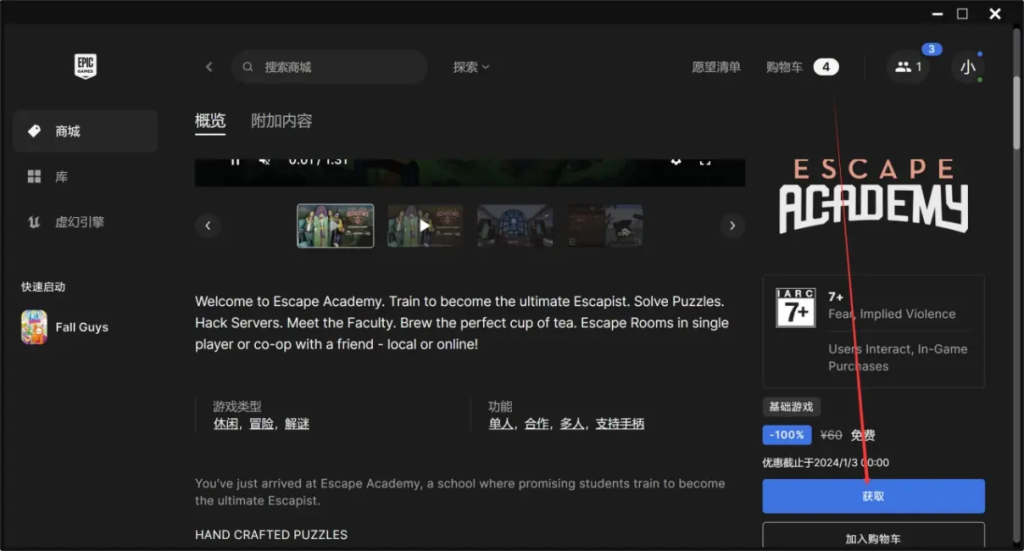
Task: Click the Epic Games logo
Action: pos(86,66)
